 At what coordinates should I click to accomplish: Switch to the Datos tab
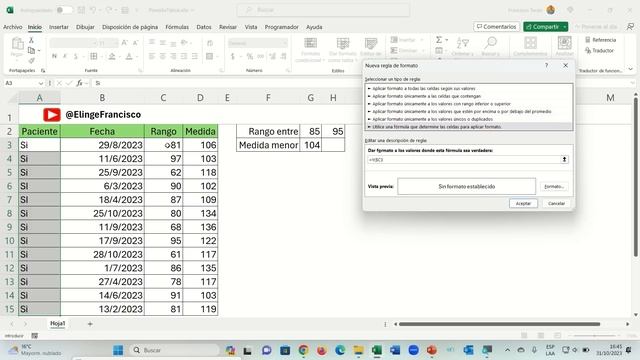pos(204,27)
